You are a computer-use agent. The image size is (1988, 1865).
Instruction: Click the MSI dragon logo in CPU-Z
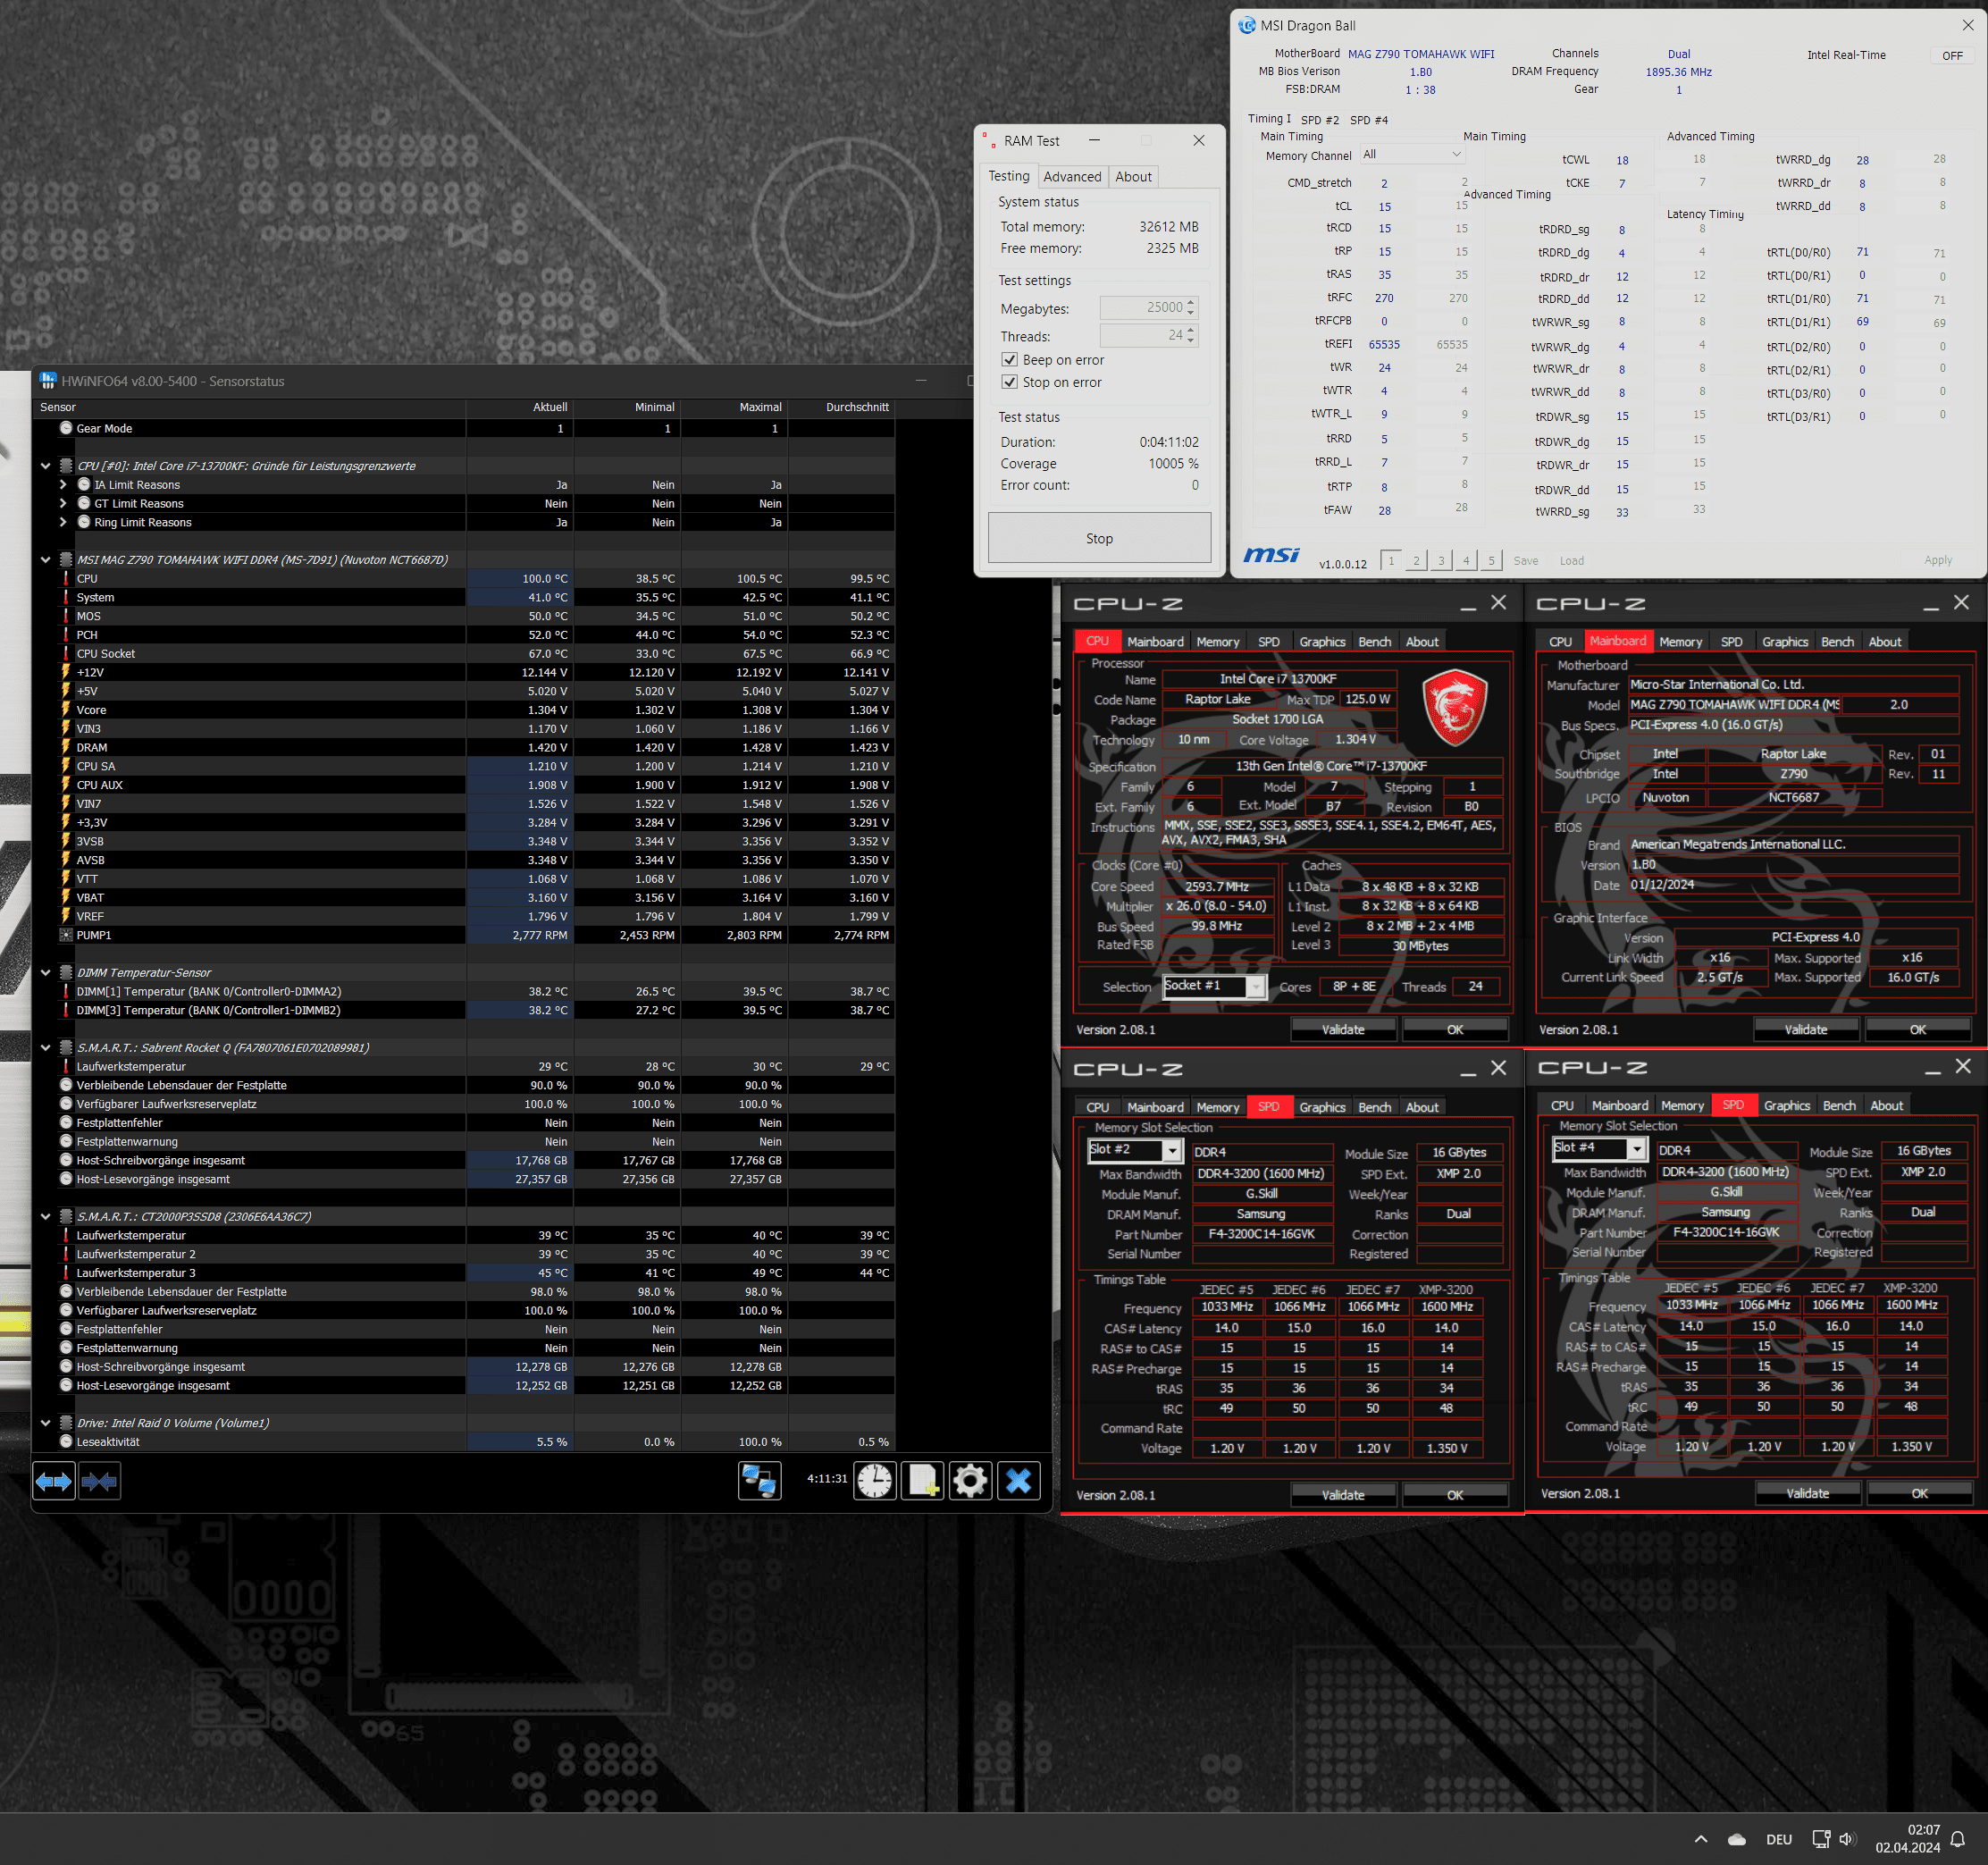click(1454, 707)
